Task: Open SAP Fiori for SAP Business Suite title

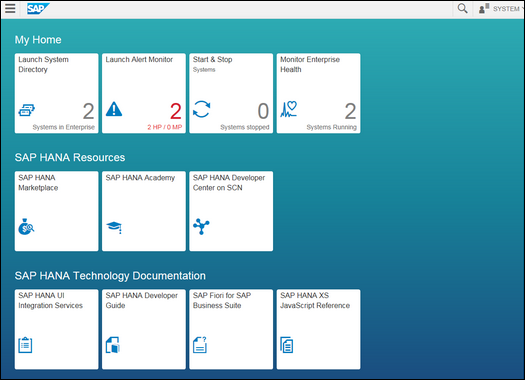Action: 222,300
